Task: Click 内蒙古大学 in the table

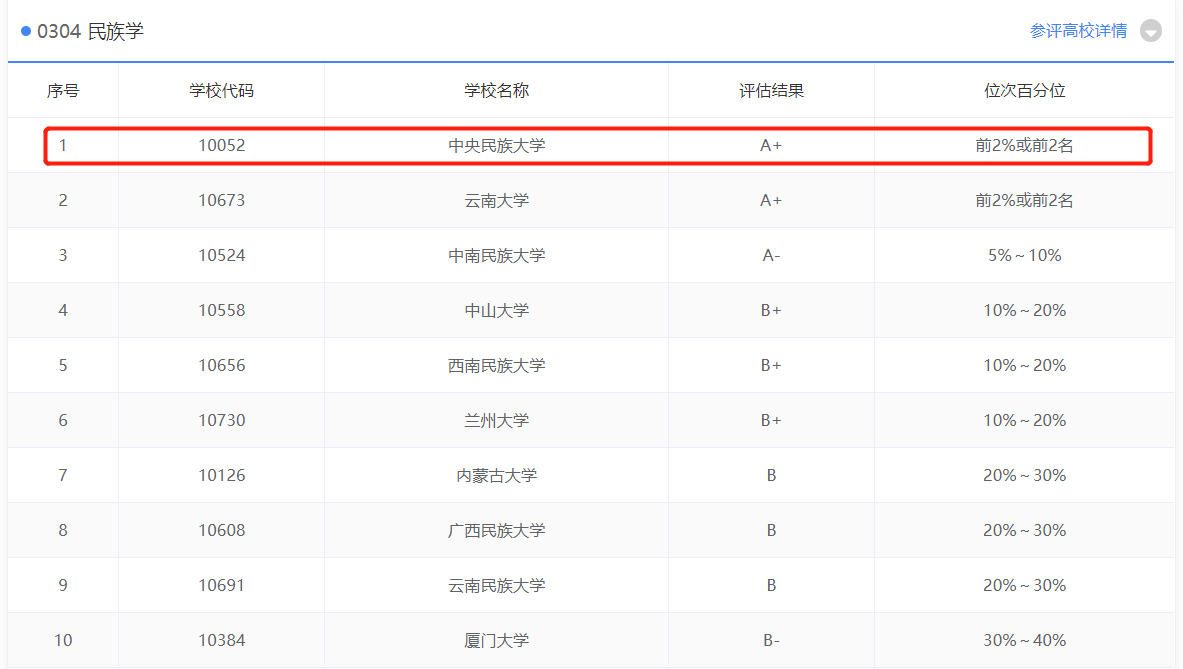Action: [x=496, y=475]
